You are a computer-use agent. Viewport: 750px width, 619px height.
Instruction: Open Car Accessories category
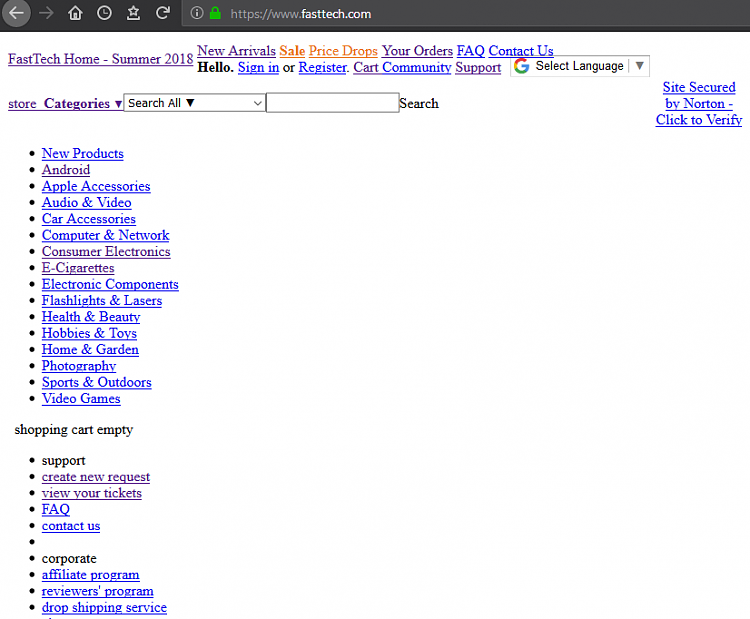(x=89, y=219)
